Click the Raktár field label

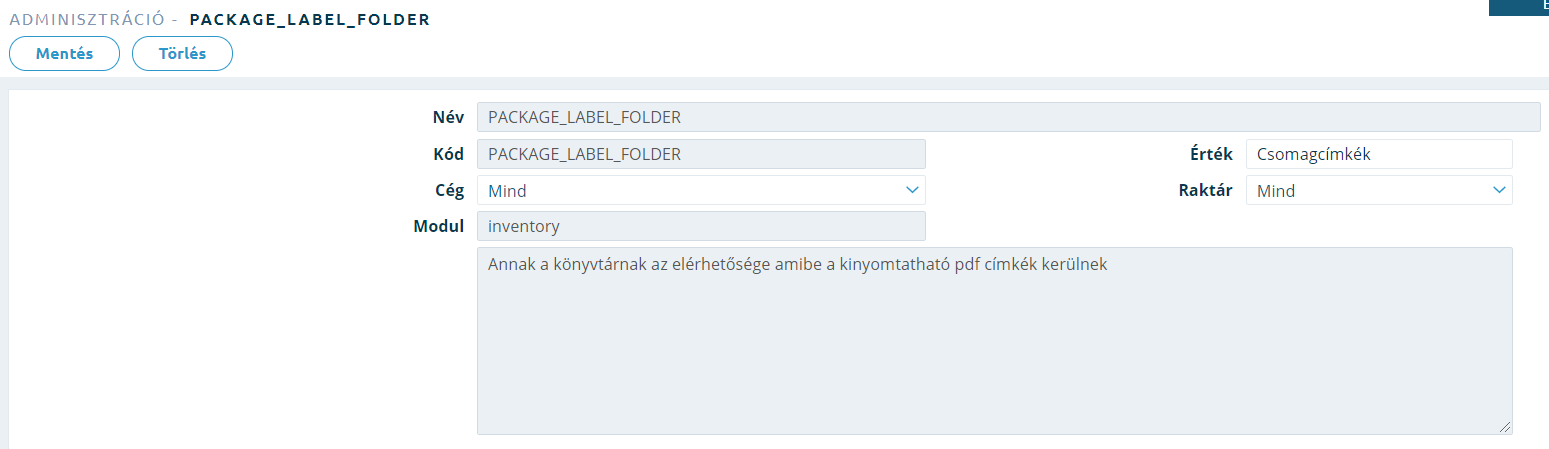[1206, 190]
